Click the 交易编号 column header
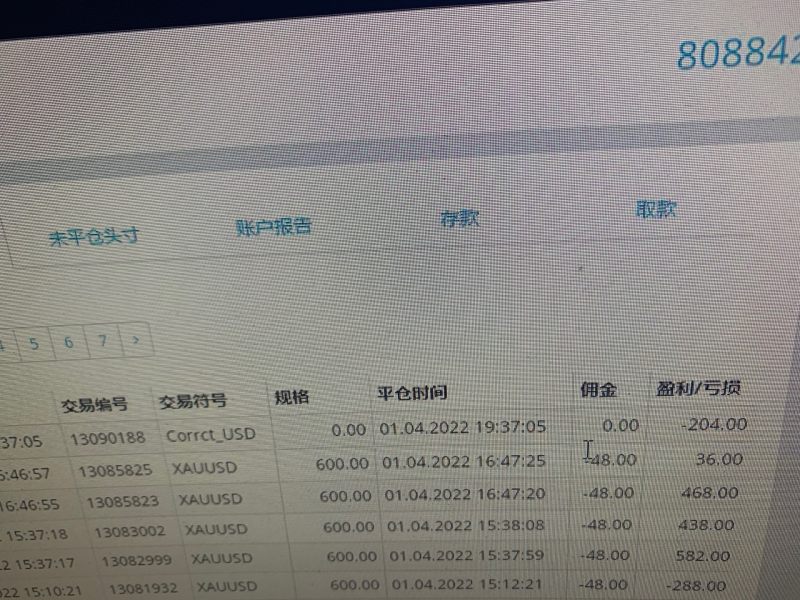This screenshot has width=800, height=600. (x=94, y=405)
